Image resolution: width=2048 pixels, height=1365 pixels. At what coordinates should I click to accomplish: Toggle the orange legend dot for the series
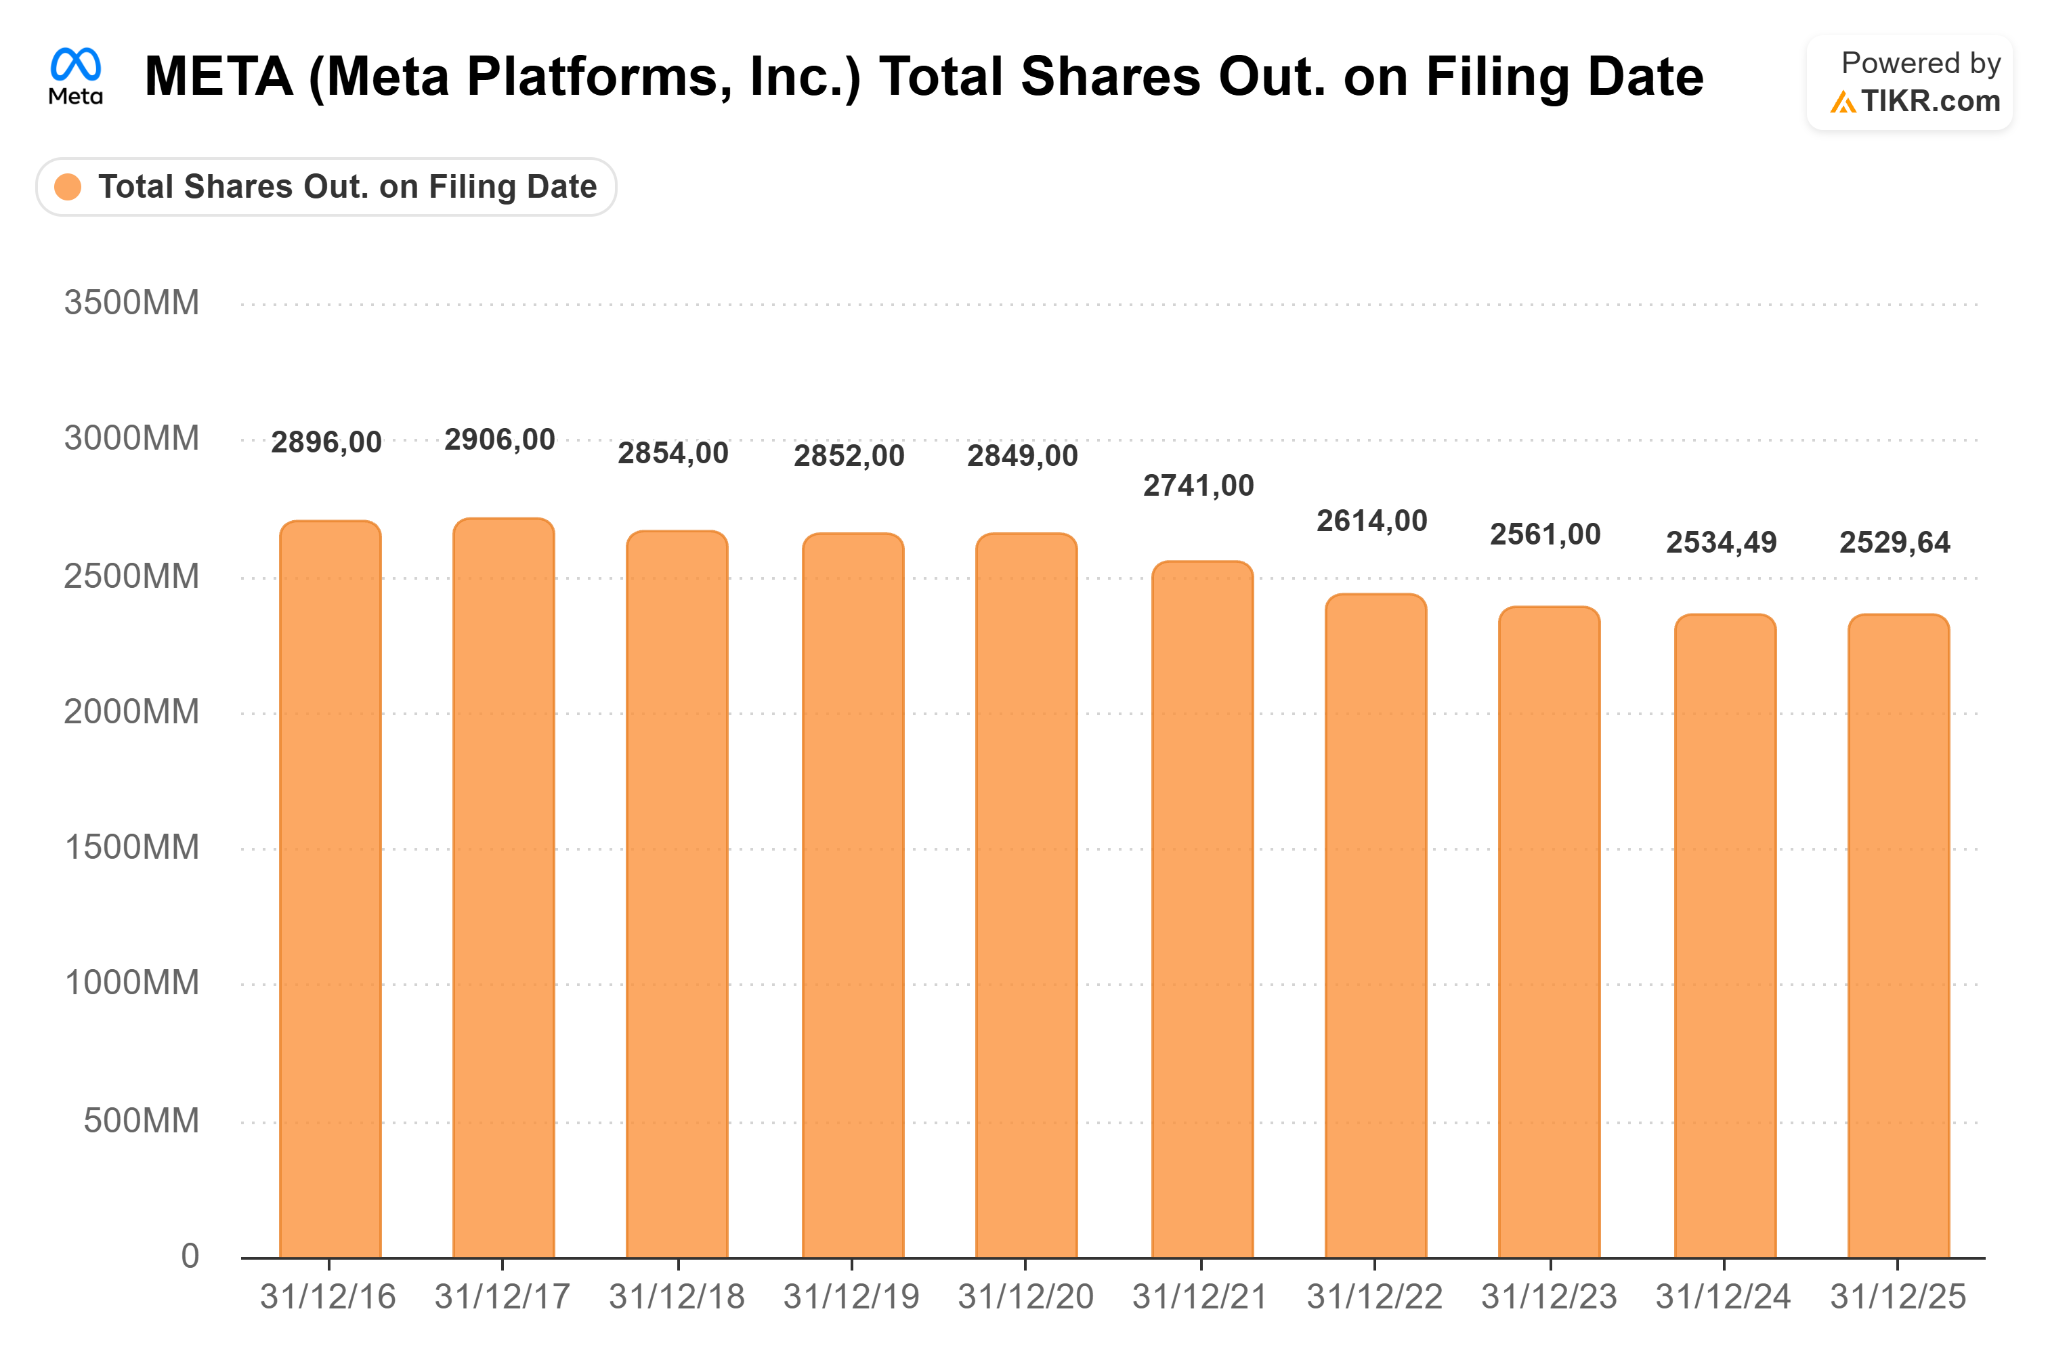click(68, 187)
